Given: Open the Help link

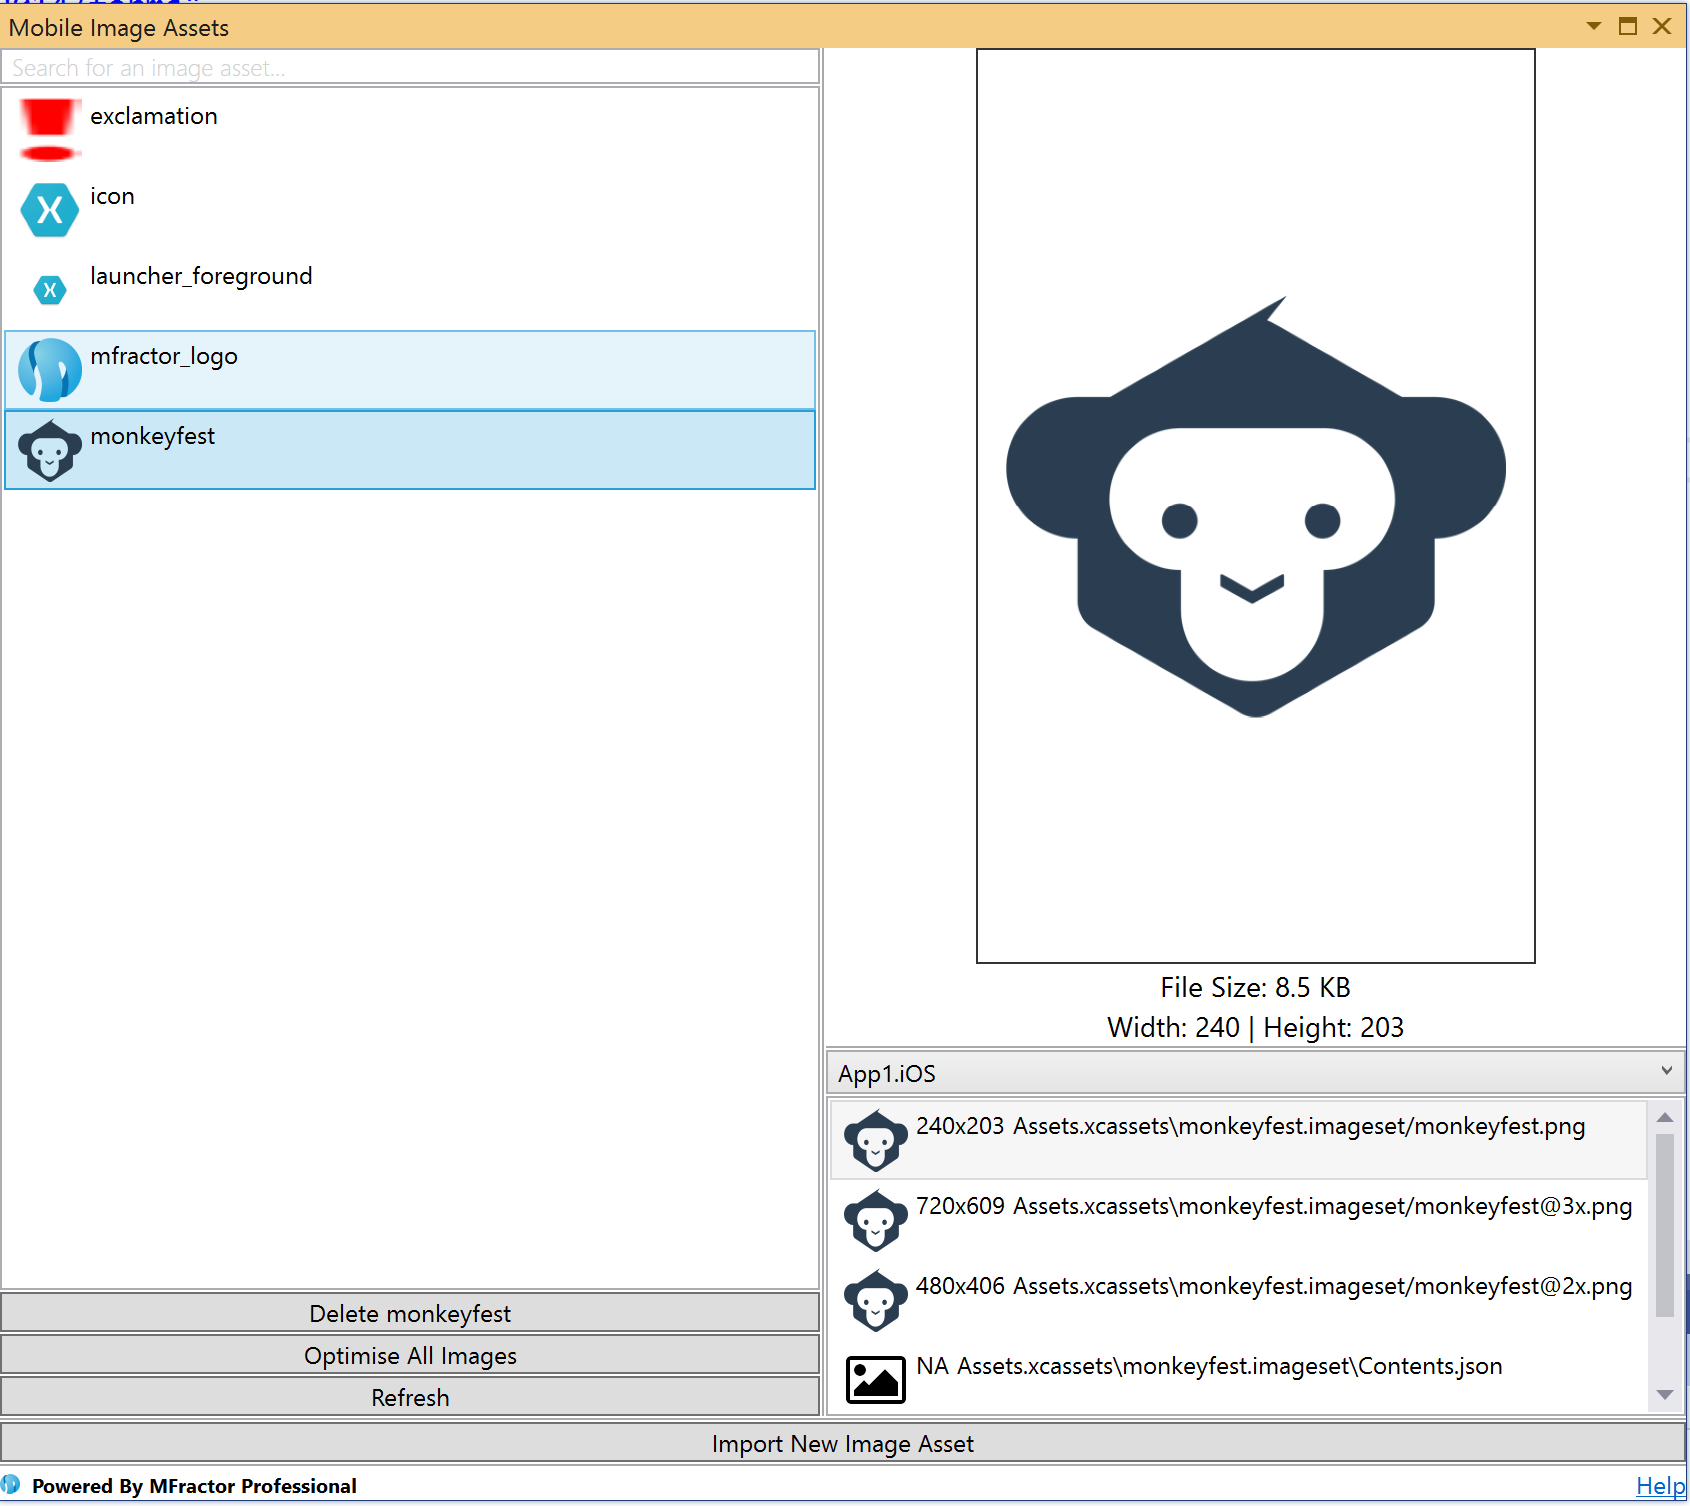Looking at the screenshot, I should (1660, 1485).
